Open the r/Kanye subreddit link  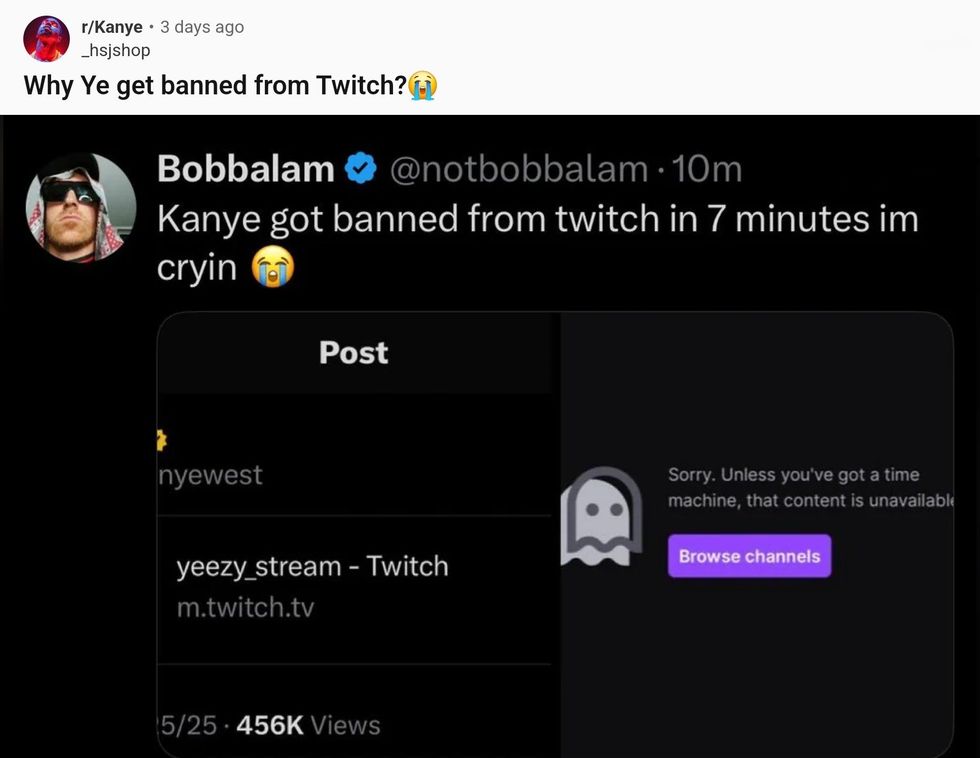click(x=111, y=27)
